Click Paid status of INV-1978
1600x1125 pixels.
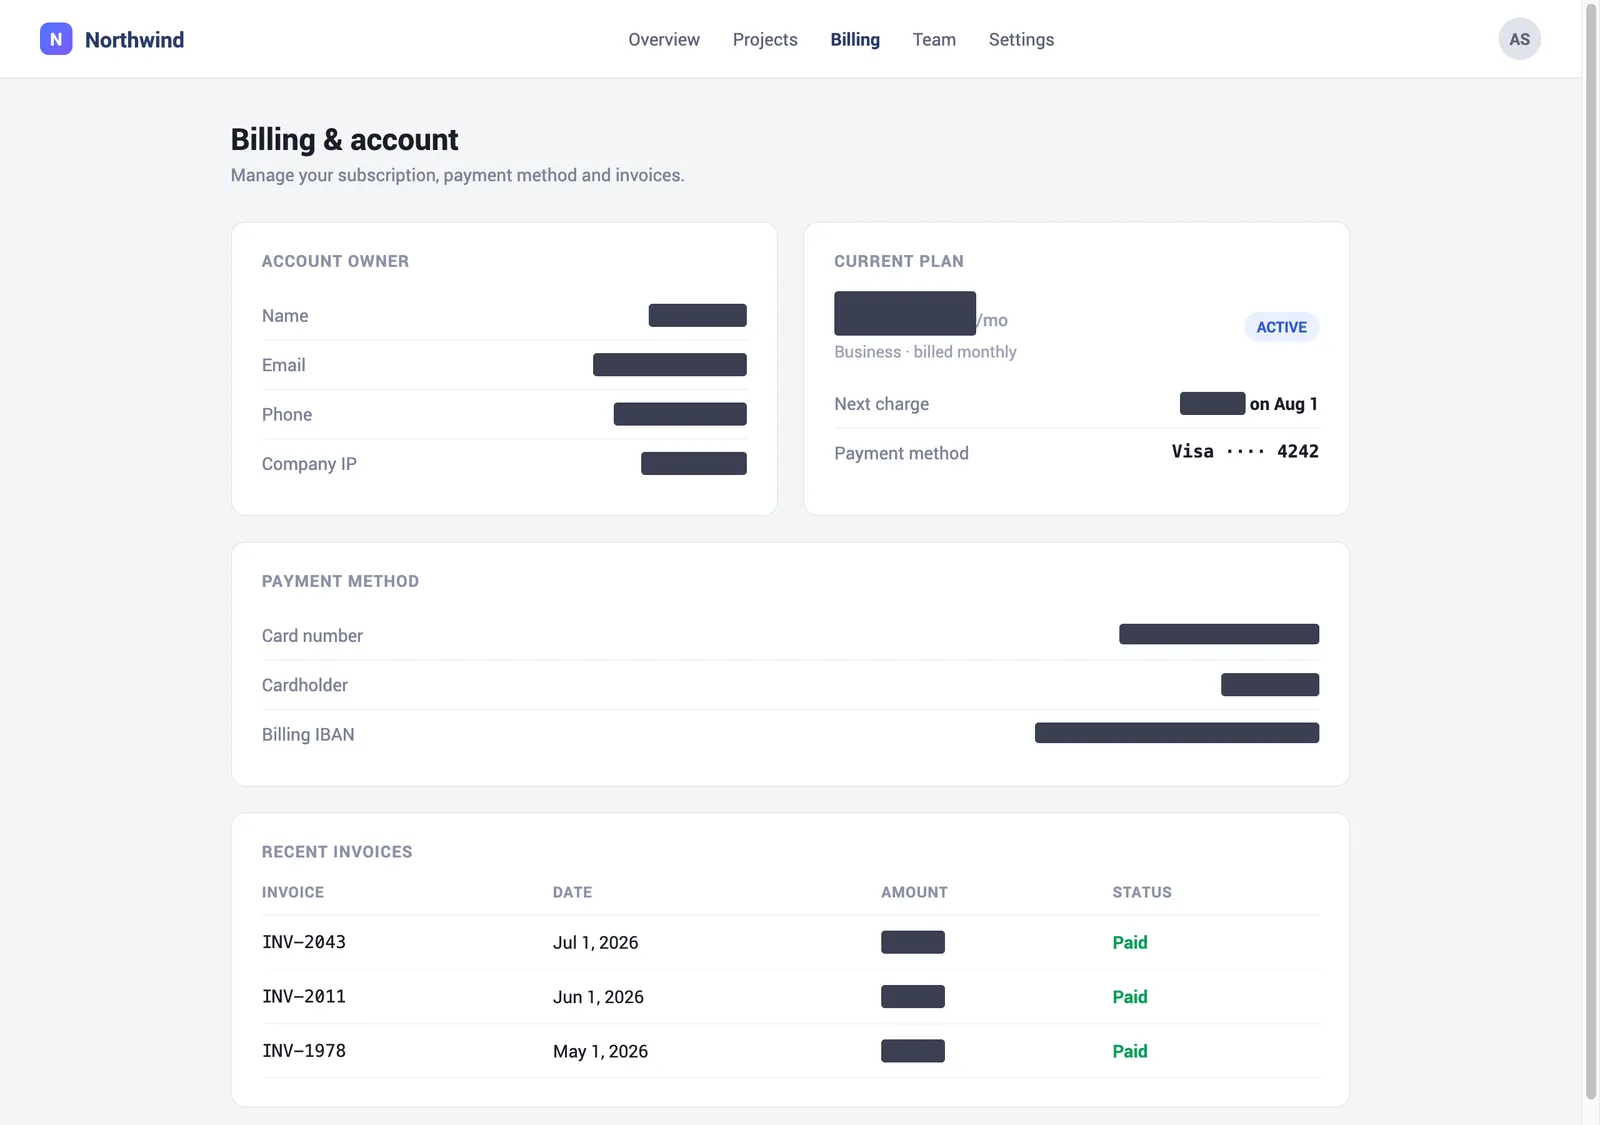(1130, 1052)
